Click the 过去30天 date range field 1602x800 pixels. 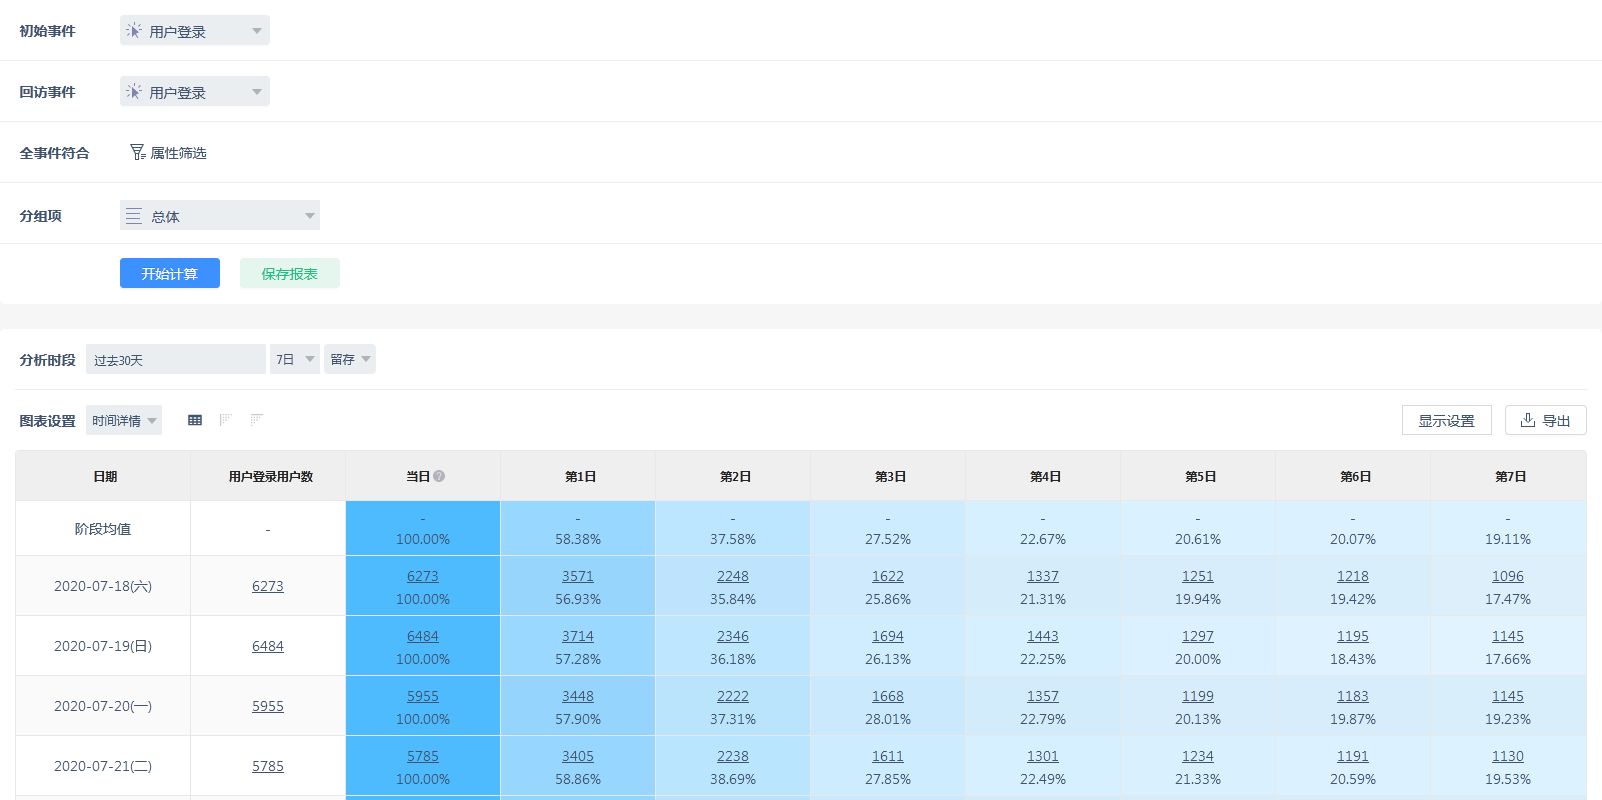click(x=176, y=359)
